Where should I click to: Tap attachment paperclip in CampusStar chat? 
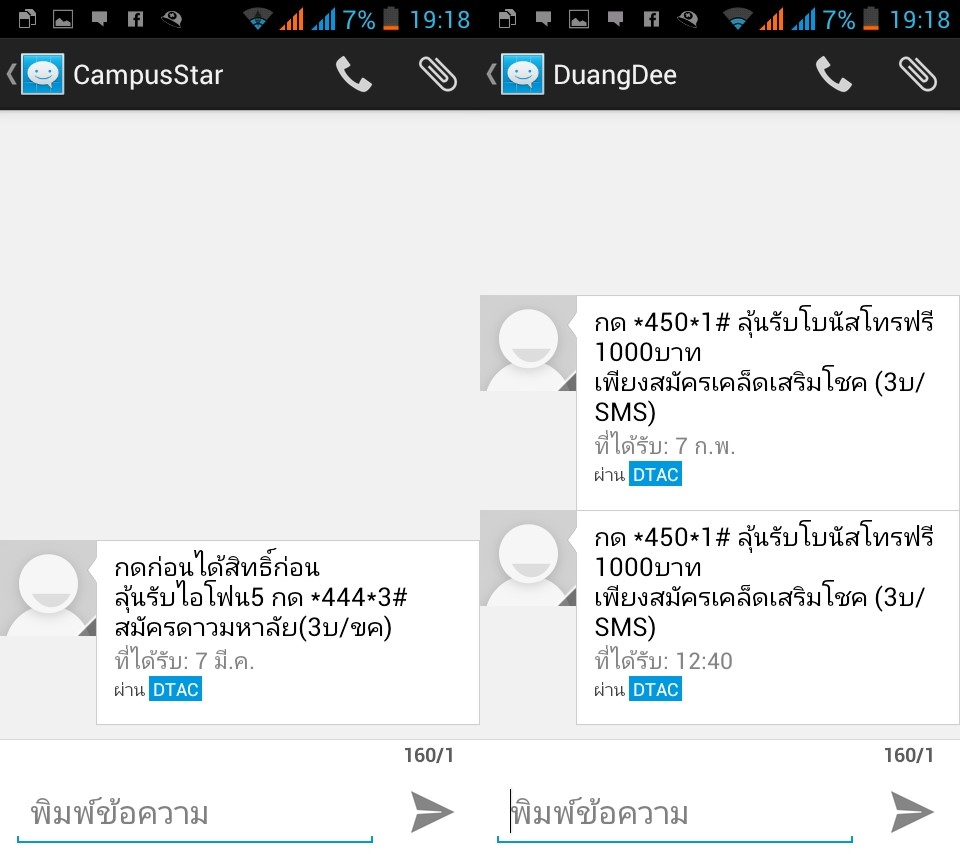point(438,75)
